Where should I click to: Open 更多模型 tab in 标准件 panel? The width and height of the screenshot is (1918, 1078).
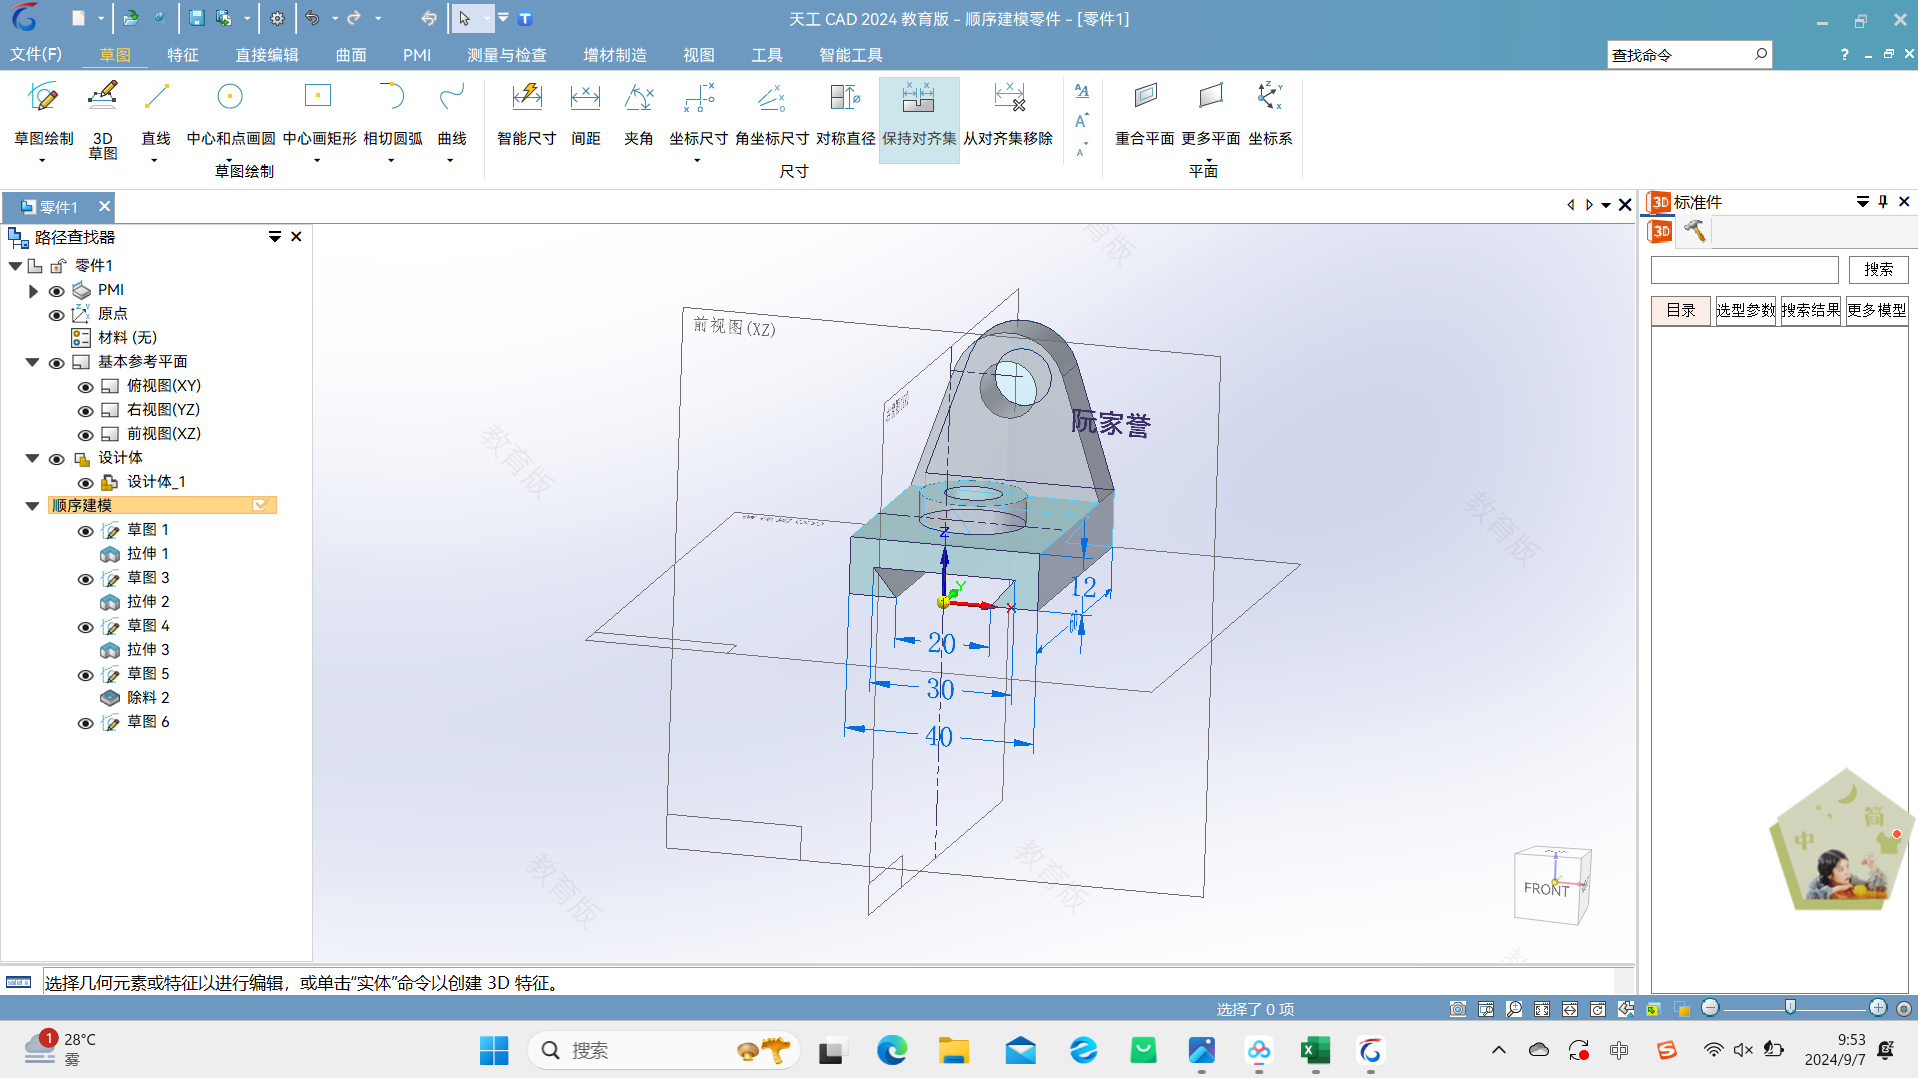1877,310
